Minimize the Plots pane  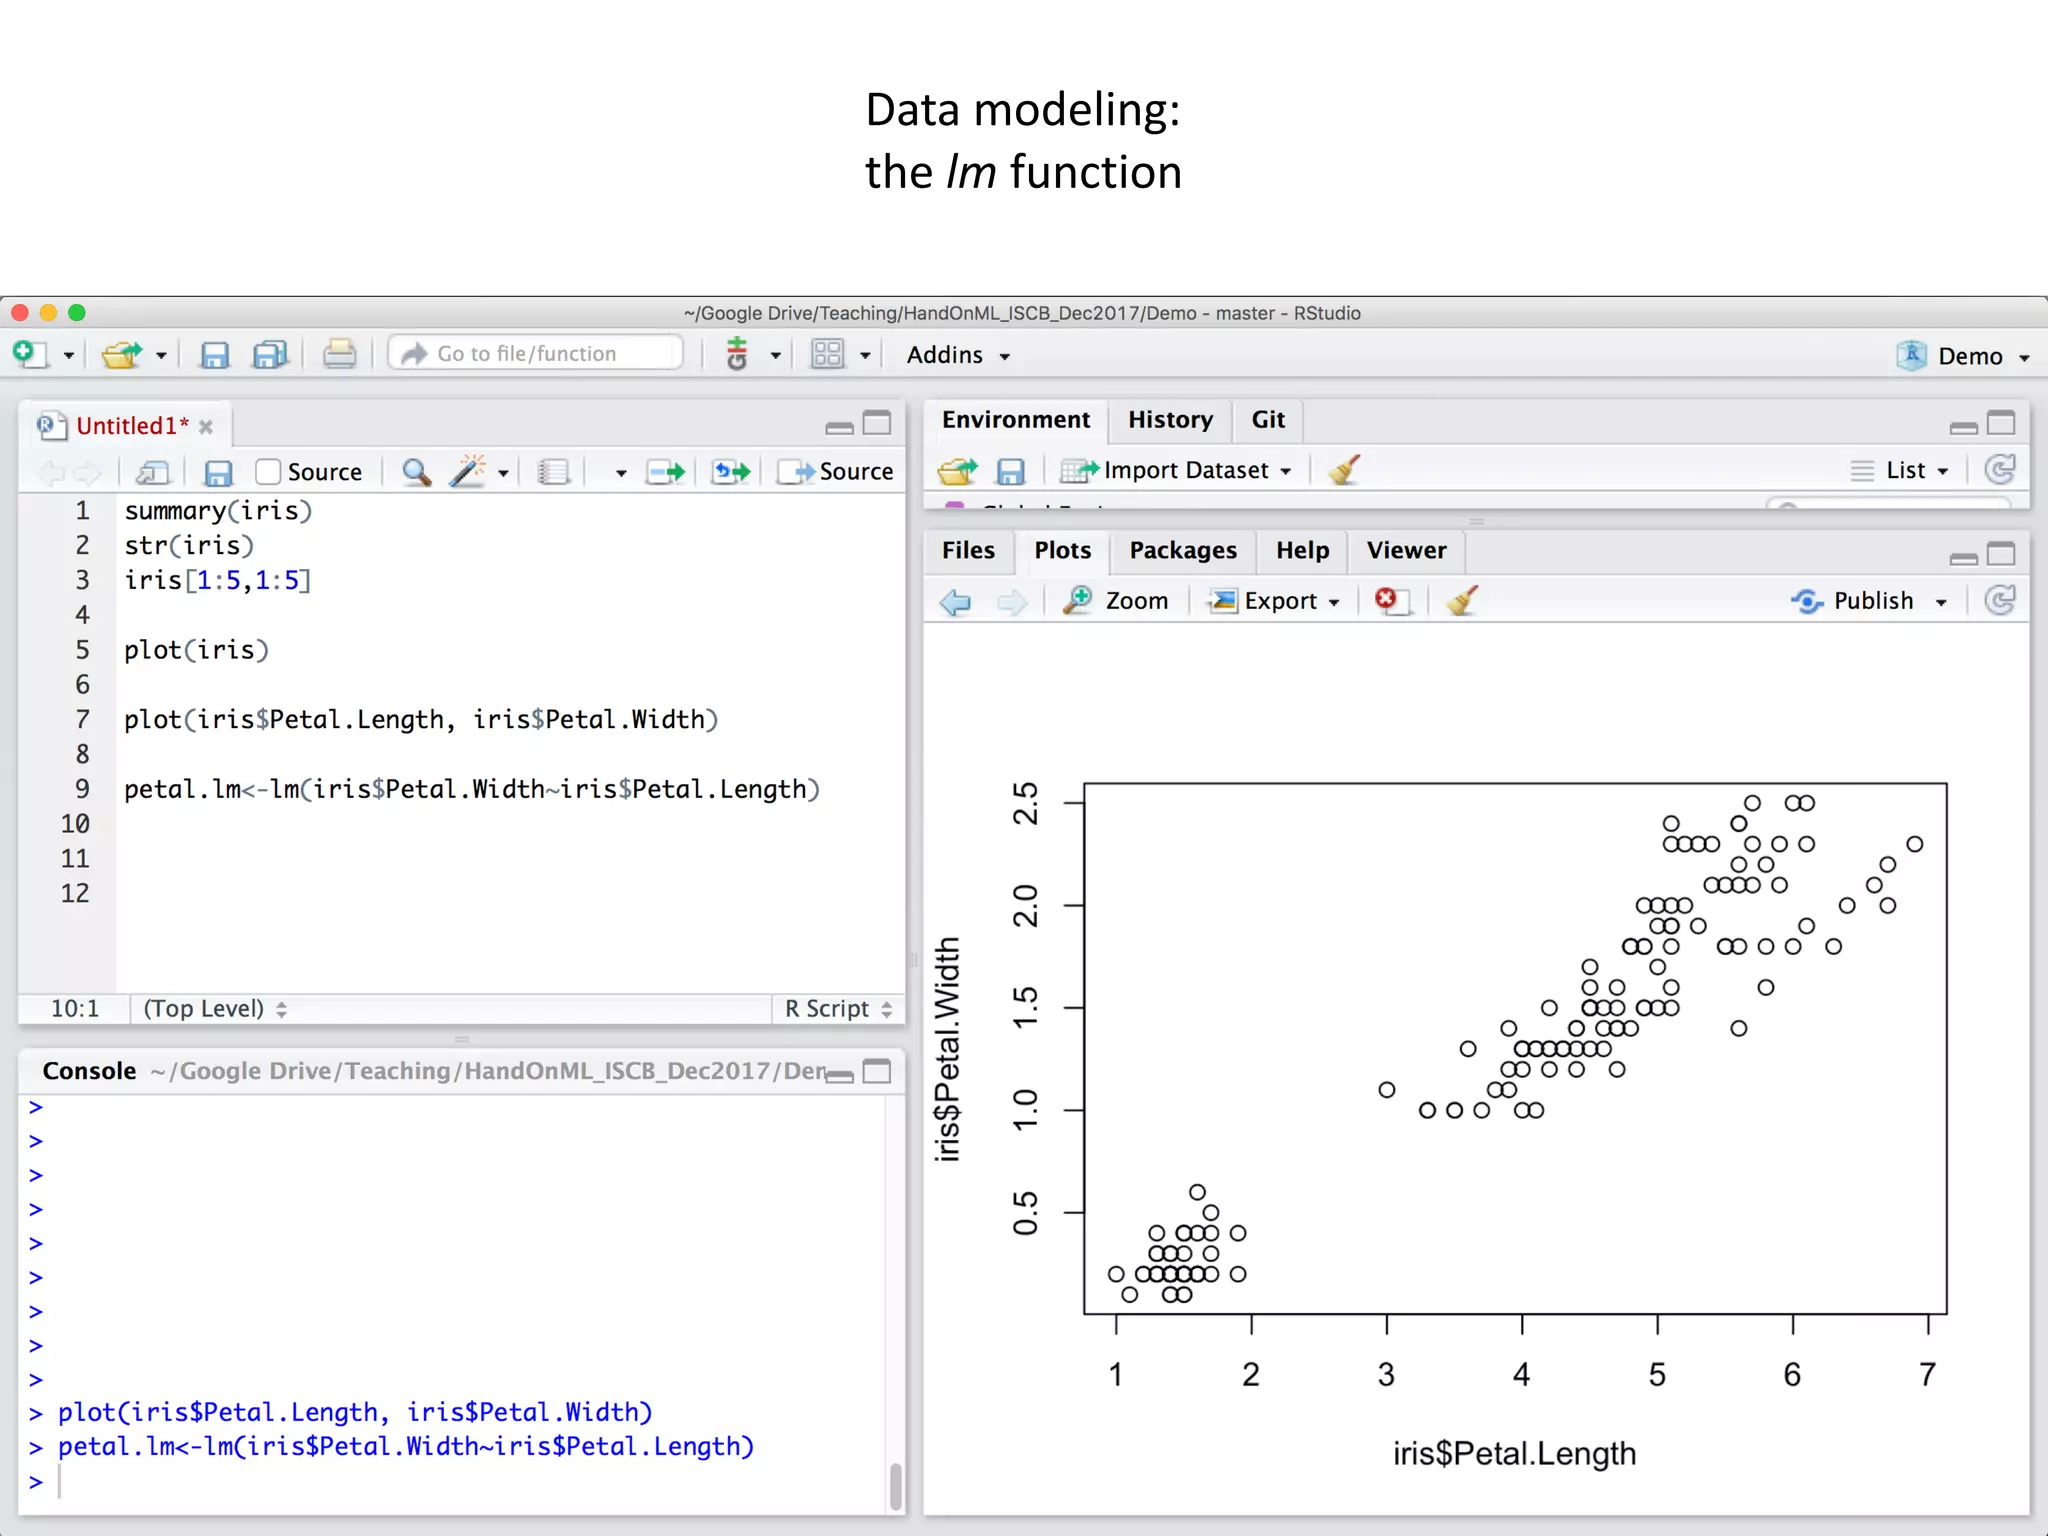point(1964,557)
